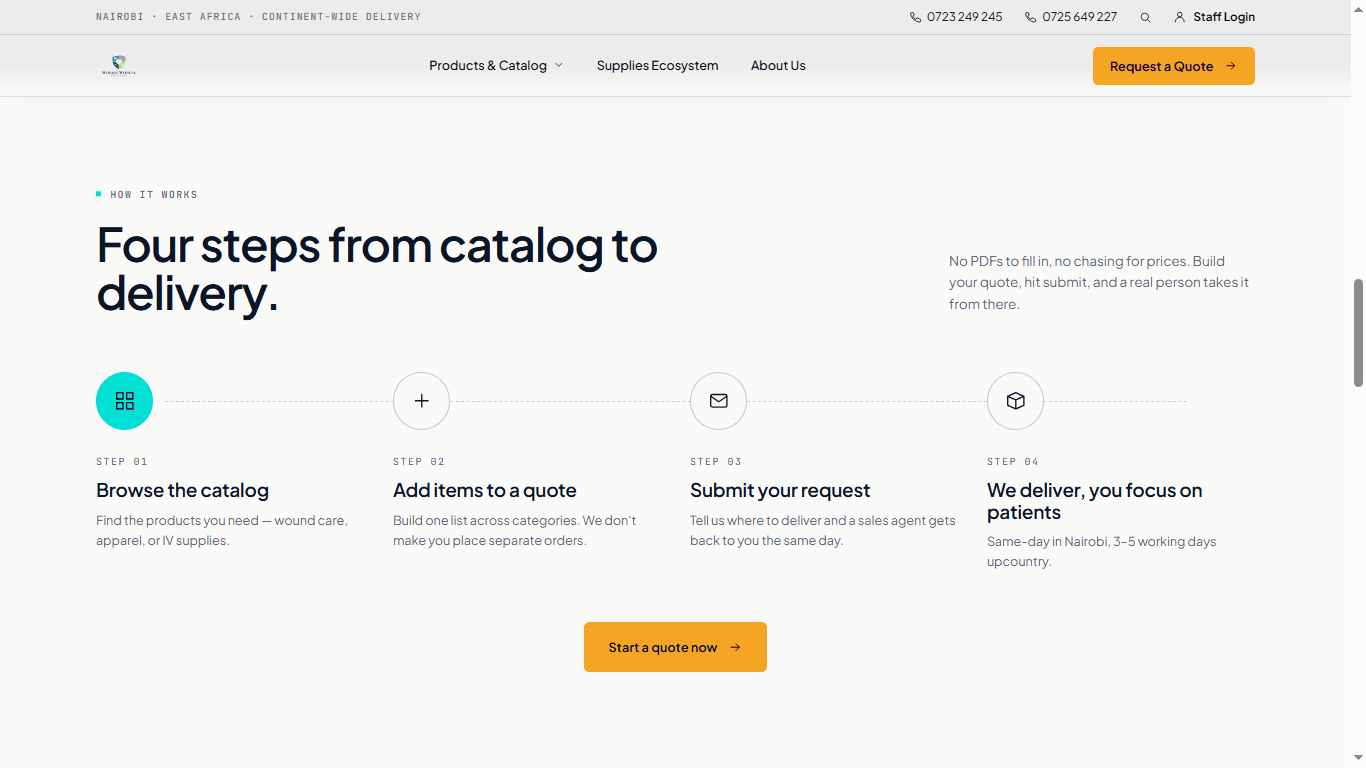
Task: Click the phone icon beside 0725 649 227
Action: coord(1030,17)
